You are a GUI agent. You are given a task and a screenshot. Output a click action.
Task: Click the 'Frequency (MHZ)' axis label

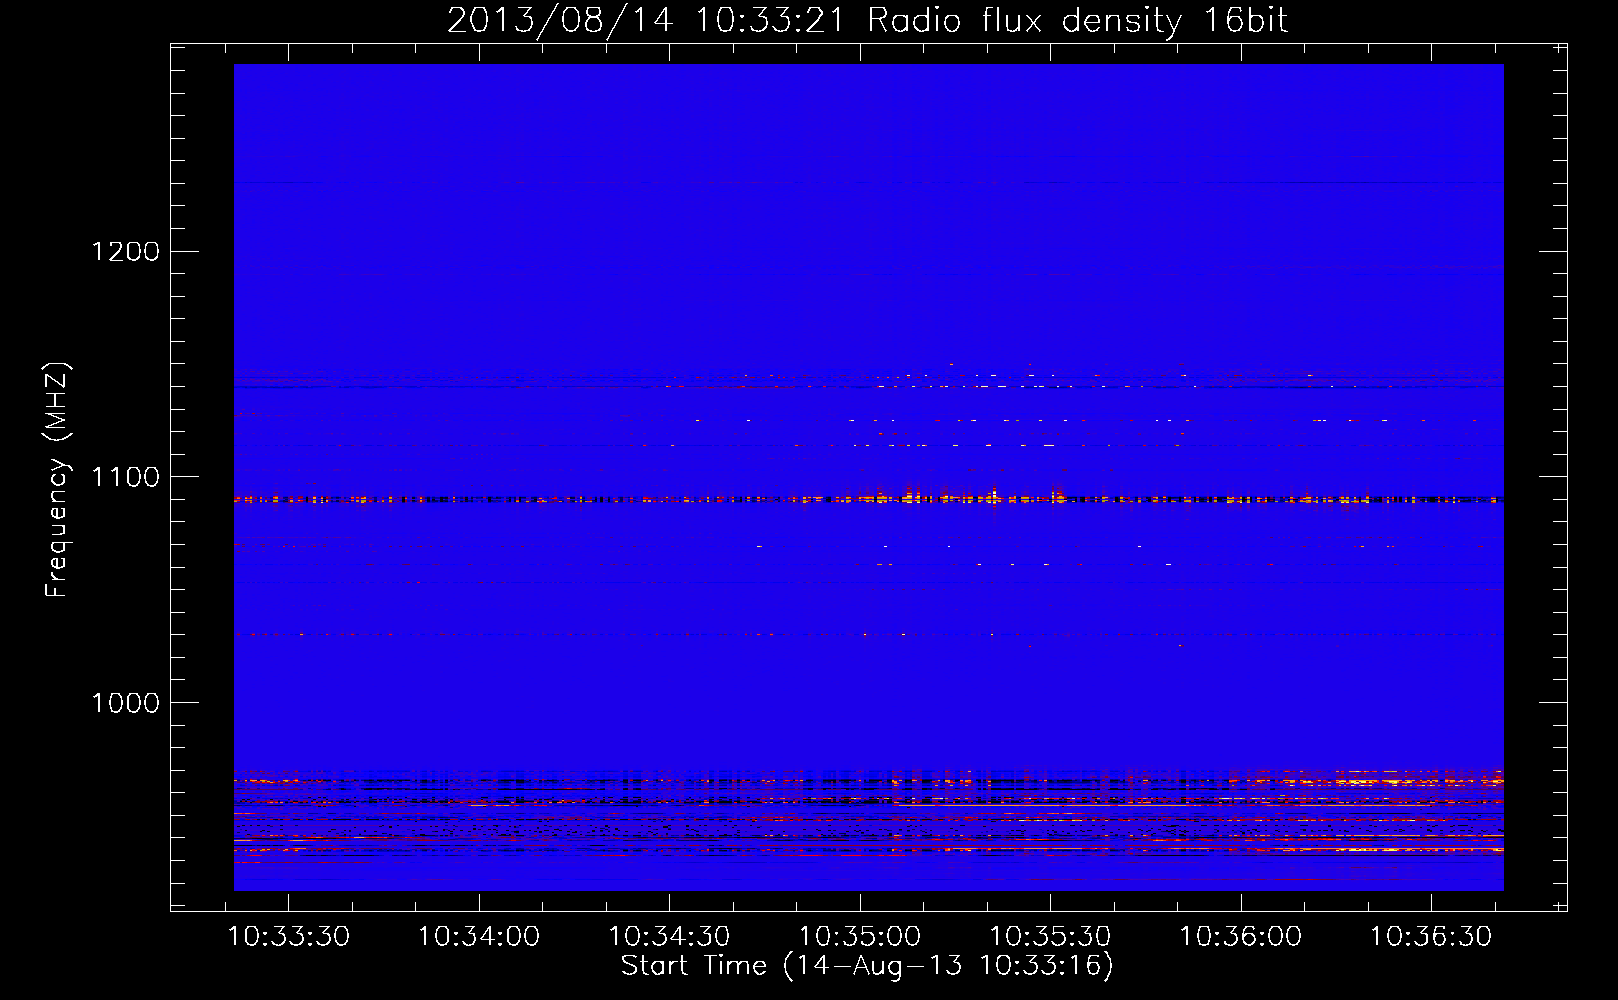(x=58, y=480)
